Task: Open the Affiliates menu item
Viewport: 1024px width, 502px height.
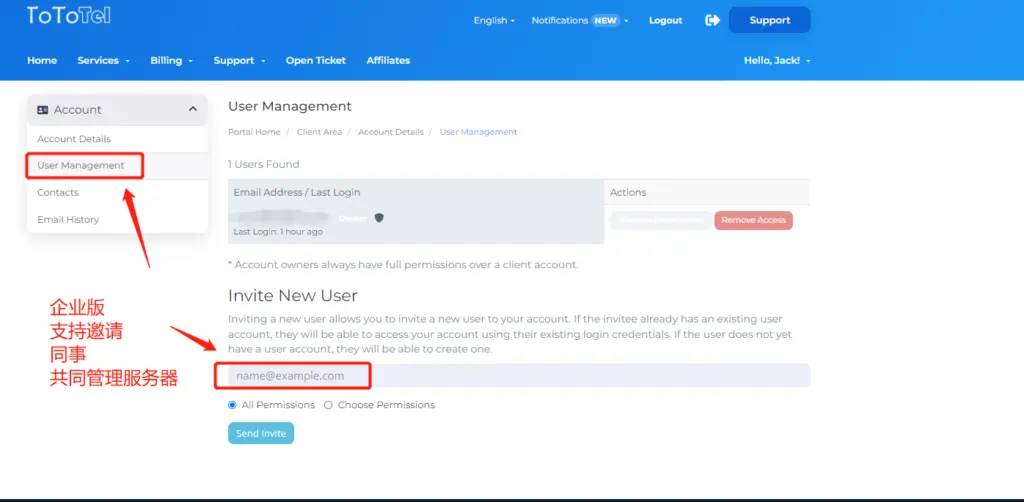Action: click(388, 60)
